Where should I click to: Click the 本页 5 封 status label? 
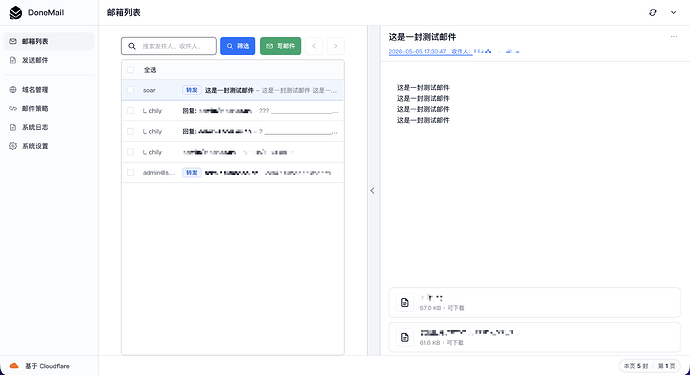click(636, 366)
